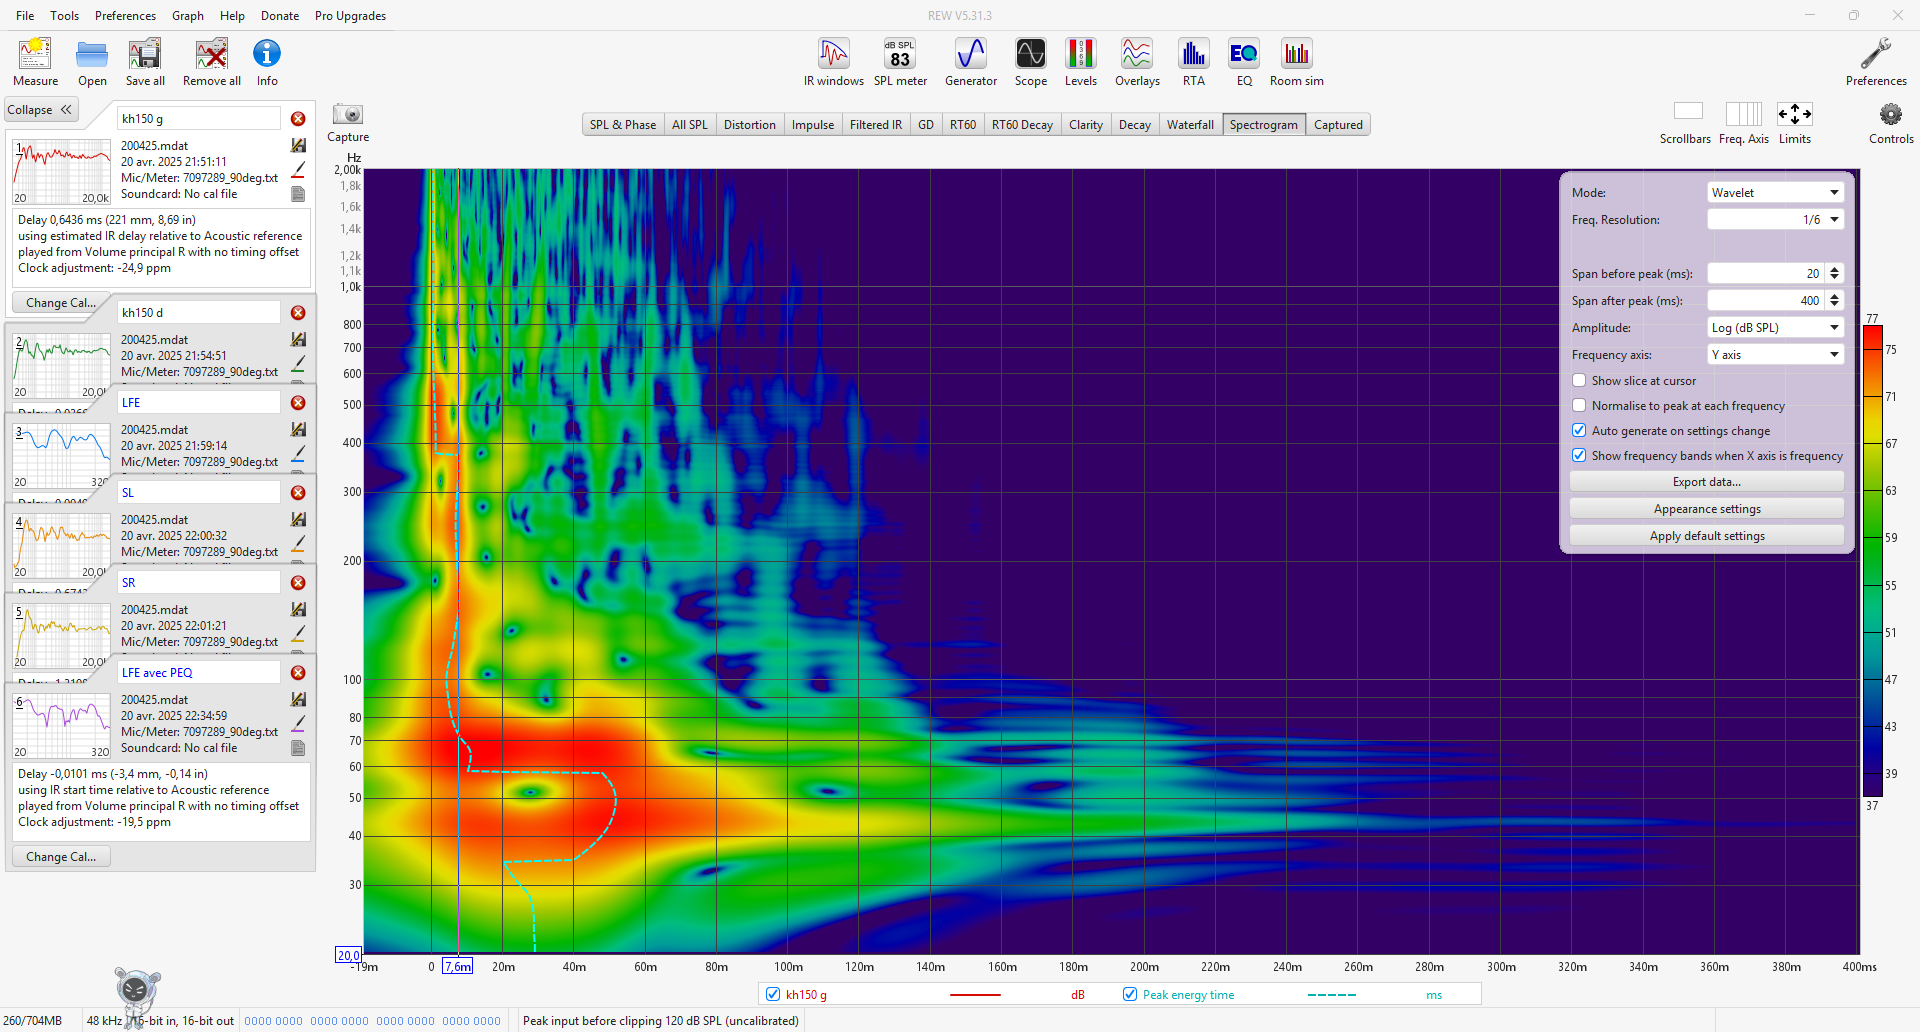
Task: Delete the kh150 d measurement
Action: click(x=298, y=313)
